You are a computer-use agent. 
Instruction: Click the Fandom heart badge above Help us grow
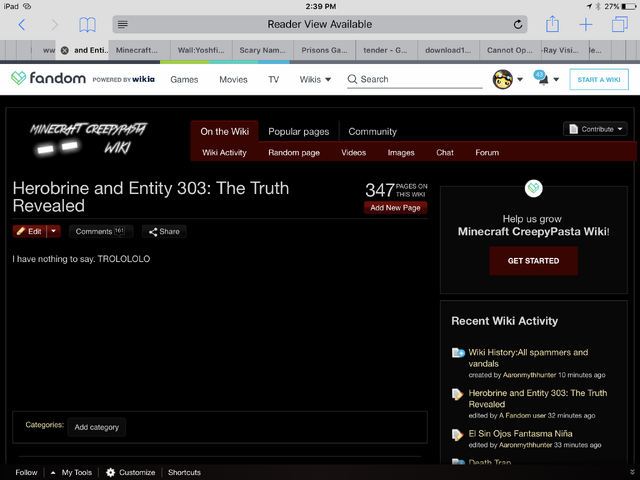click(533, 188)
